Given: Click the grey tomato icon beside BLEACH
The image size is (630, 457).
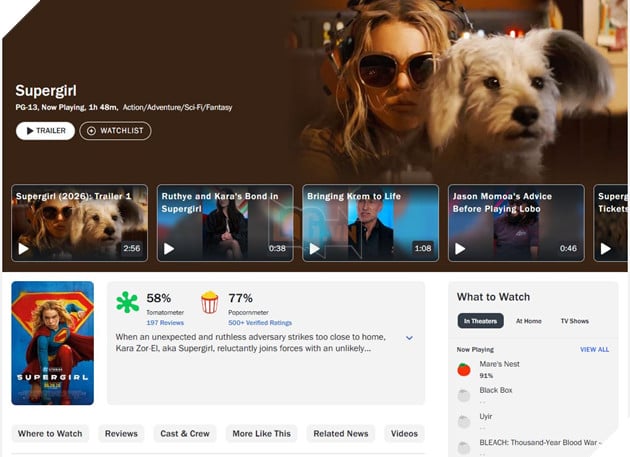Looking at the screenshot, I should click(464, 448).
